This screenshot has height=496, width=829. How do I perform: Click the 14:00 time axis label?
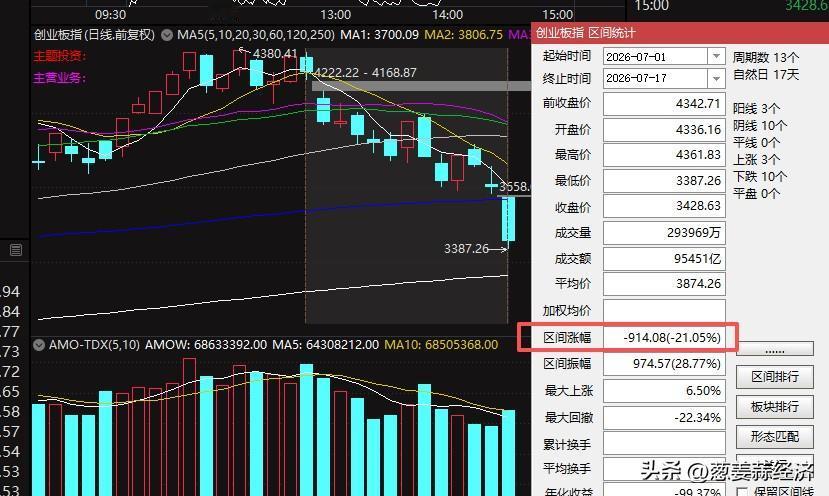tap(447, 15)
